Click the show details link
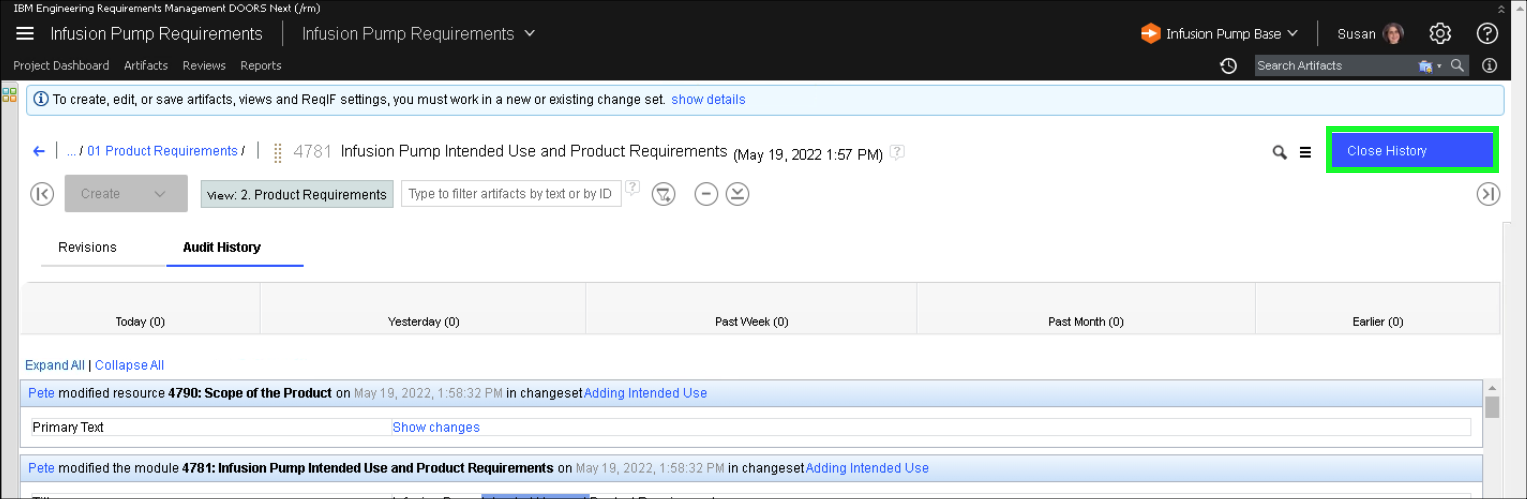 [x=708, y=100]
